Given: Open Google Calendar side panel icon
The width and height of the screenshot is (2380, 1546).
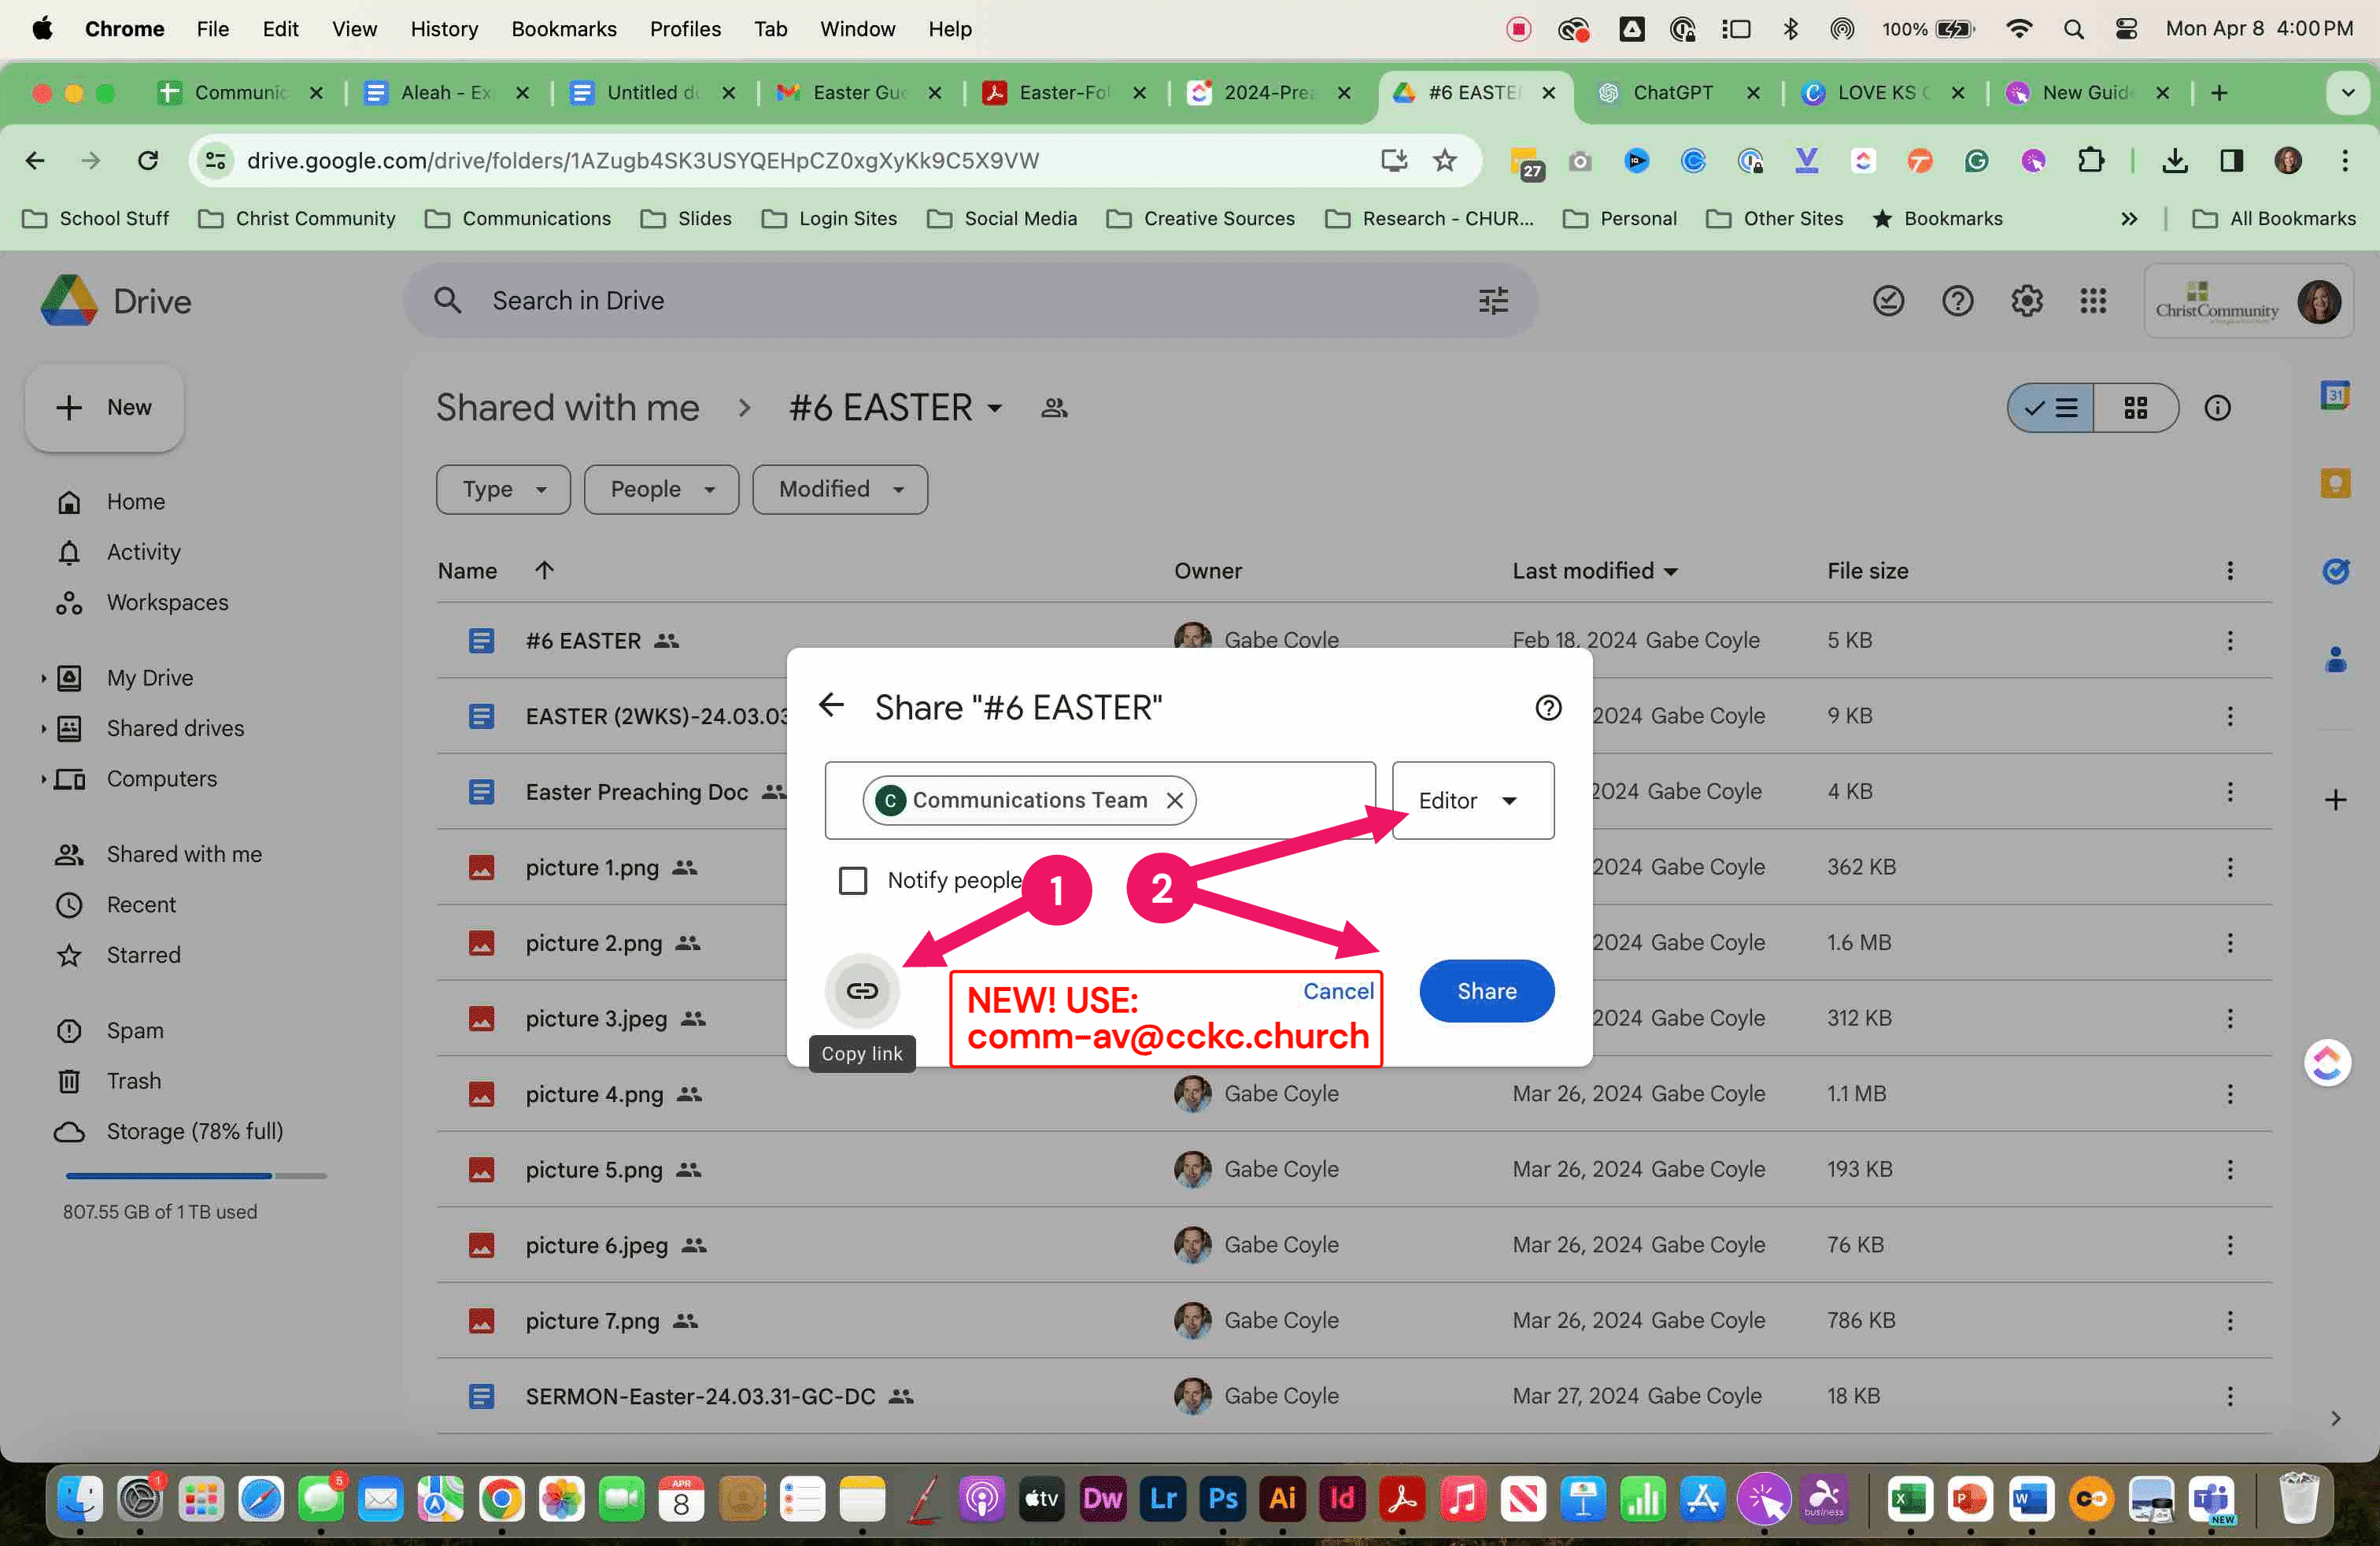Looking at the screenshot, I should pyautogui.click(x=2335, y=396).
